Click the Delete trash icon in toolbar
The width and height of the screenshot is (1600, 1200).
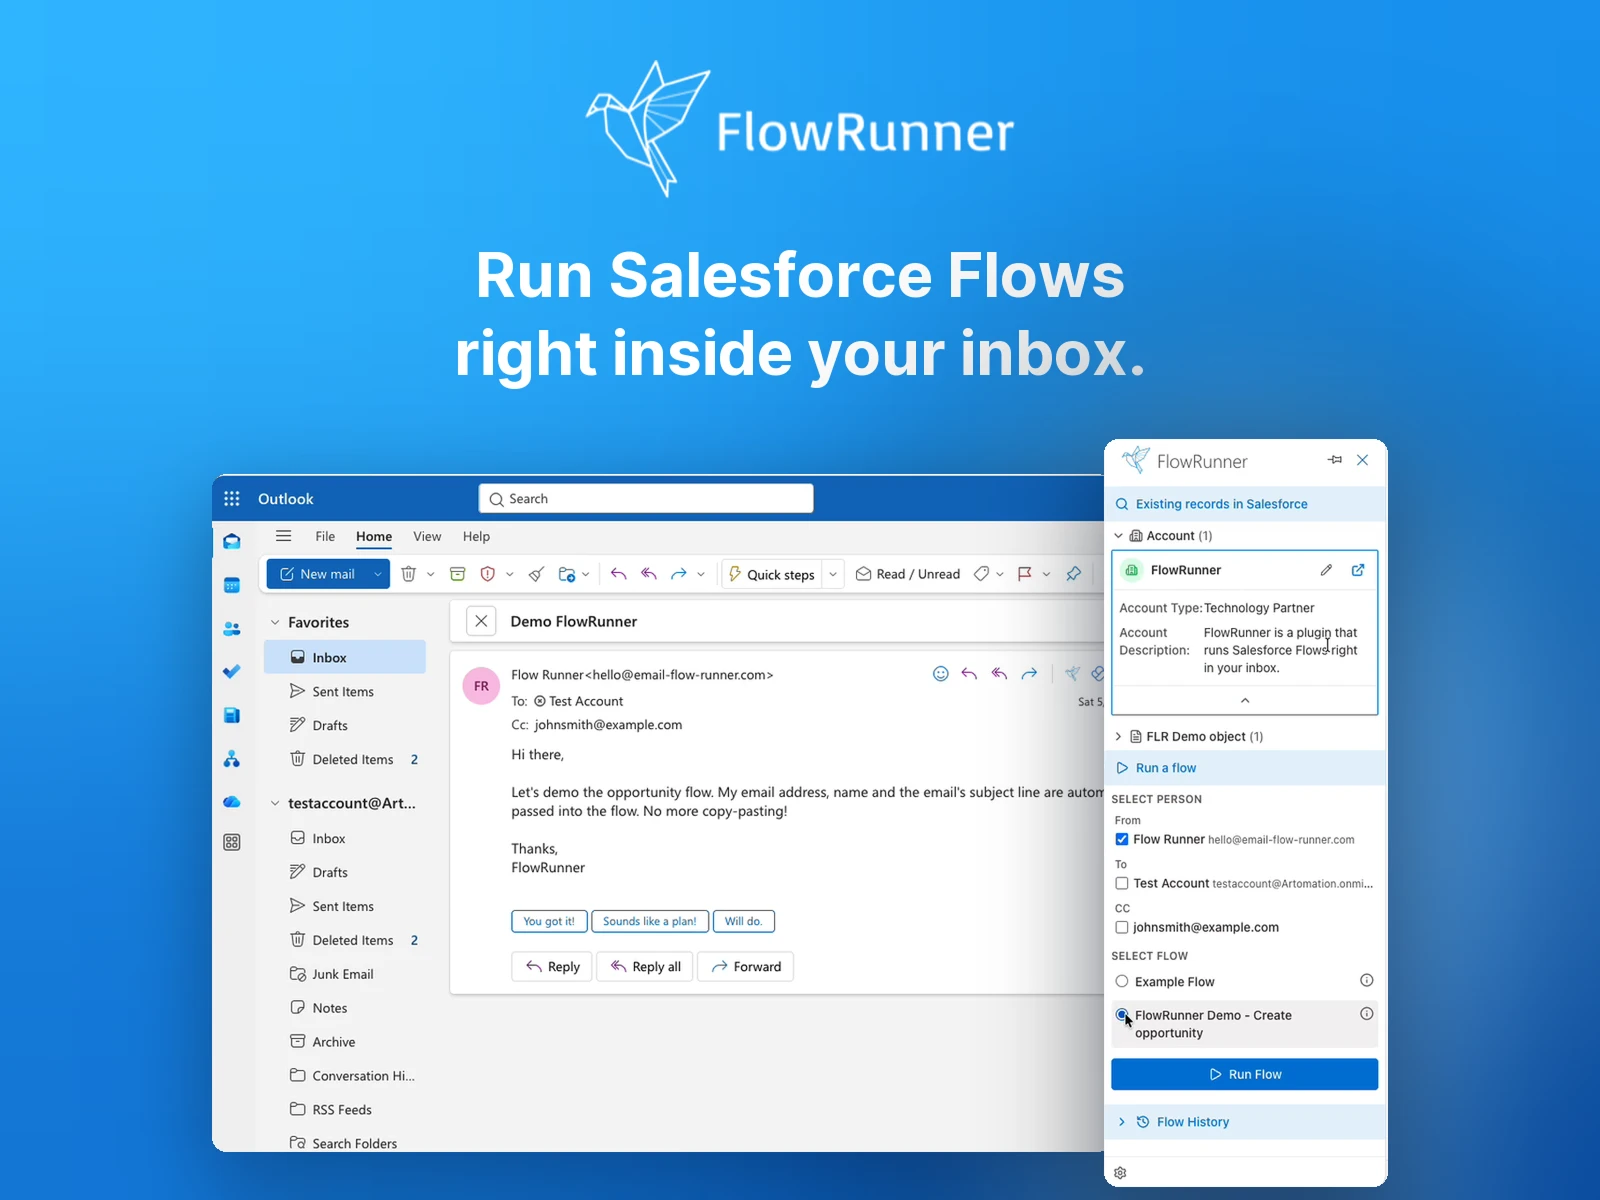pos(409,574)
